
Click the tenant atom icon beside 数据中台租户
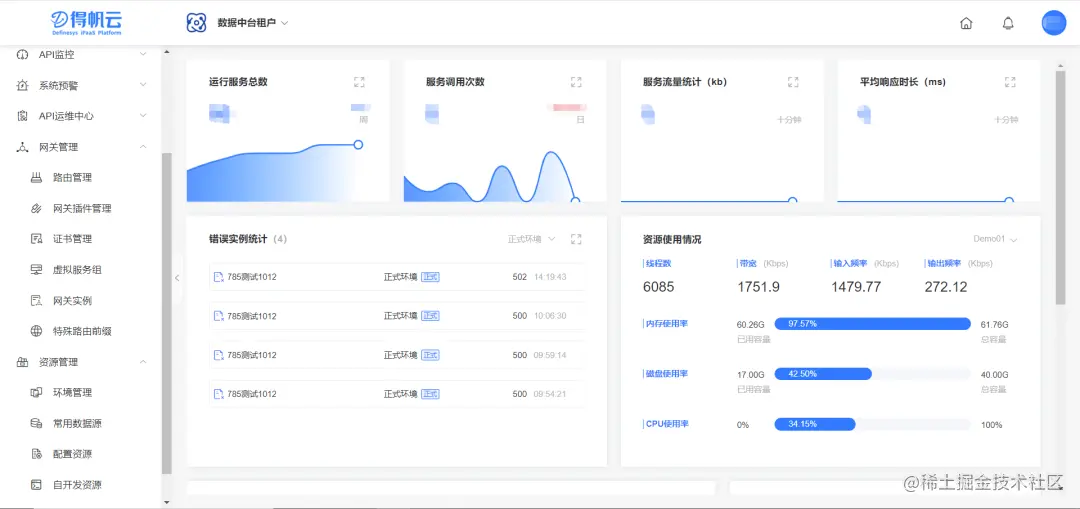tap(196, 23)
